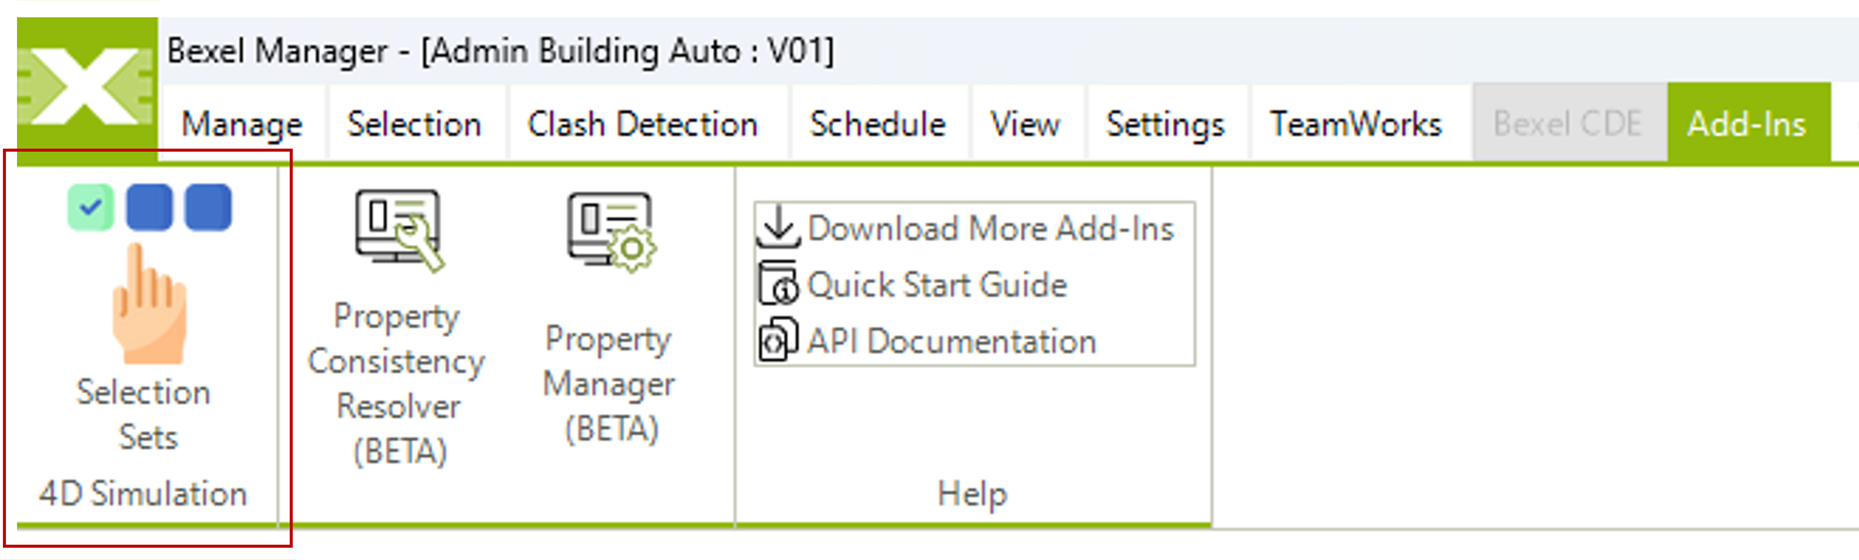Viewport: 1859px width, 560px height.
Task: Launch Property Consistency Resolver wrench icon
Action: pyautogui.click(x=398, y=230)
